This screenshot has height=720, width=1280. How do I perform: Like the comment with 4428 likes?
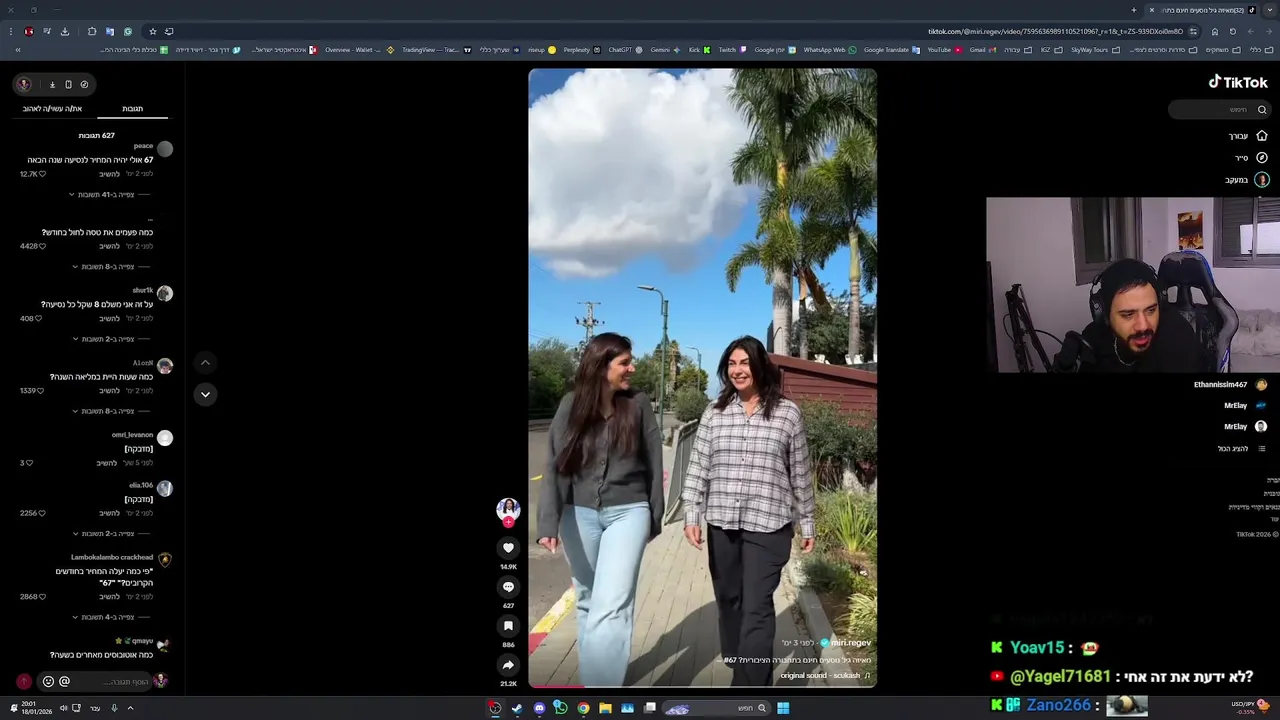point(42,246)
